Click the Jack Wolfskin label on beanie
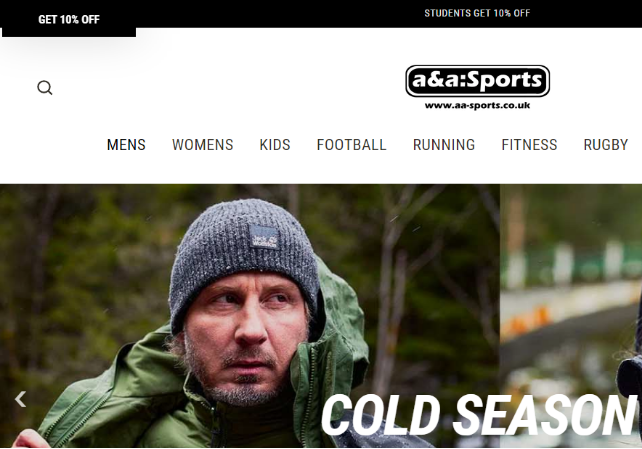642x449 pixels. point(264,237)
